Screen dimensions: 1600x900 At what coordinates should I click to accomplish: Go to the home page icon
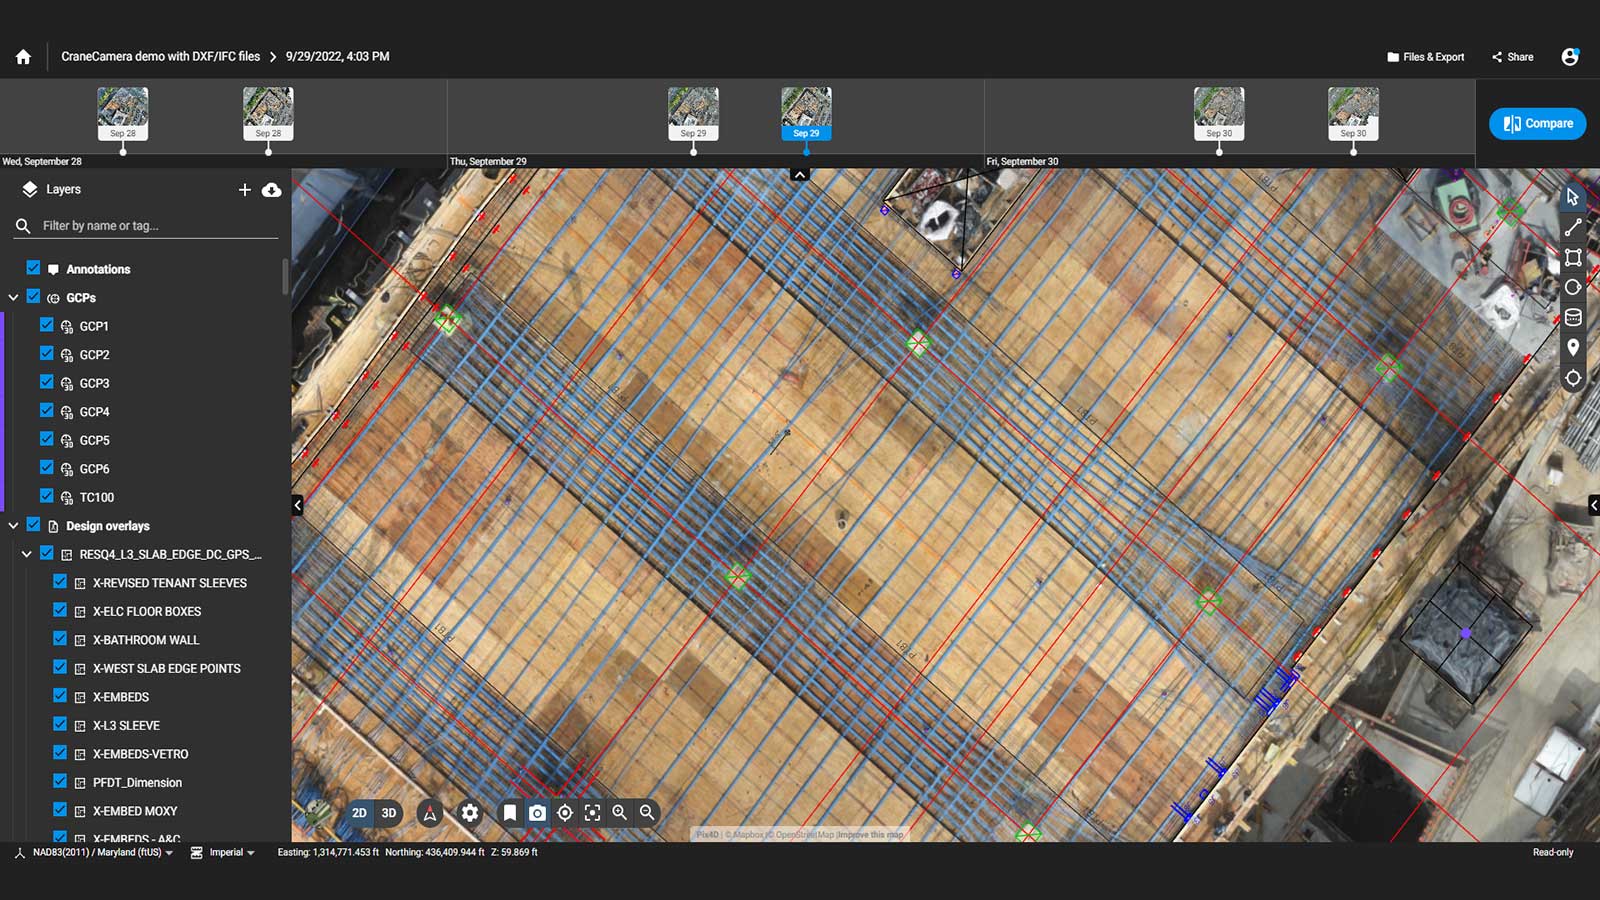point(23,57)
